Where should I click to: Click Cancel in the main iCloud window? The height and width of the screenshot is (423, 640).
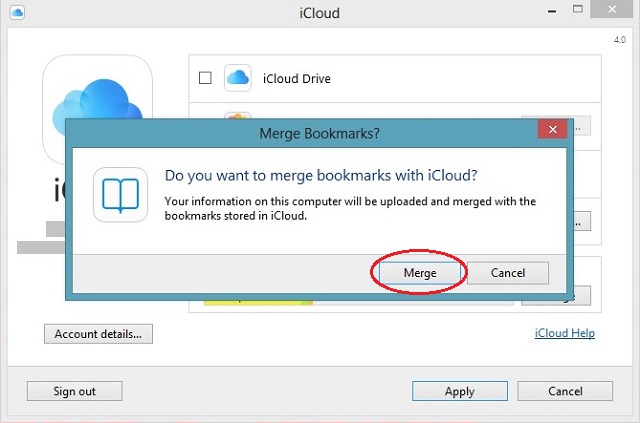point(565,391)
